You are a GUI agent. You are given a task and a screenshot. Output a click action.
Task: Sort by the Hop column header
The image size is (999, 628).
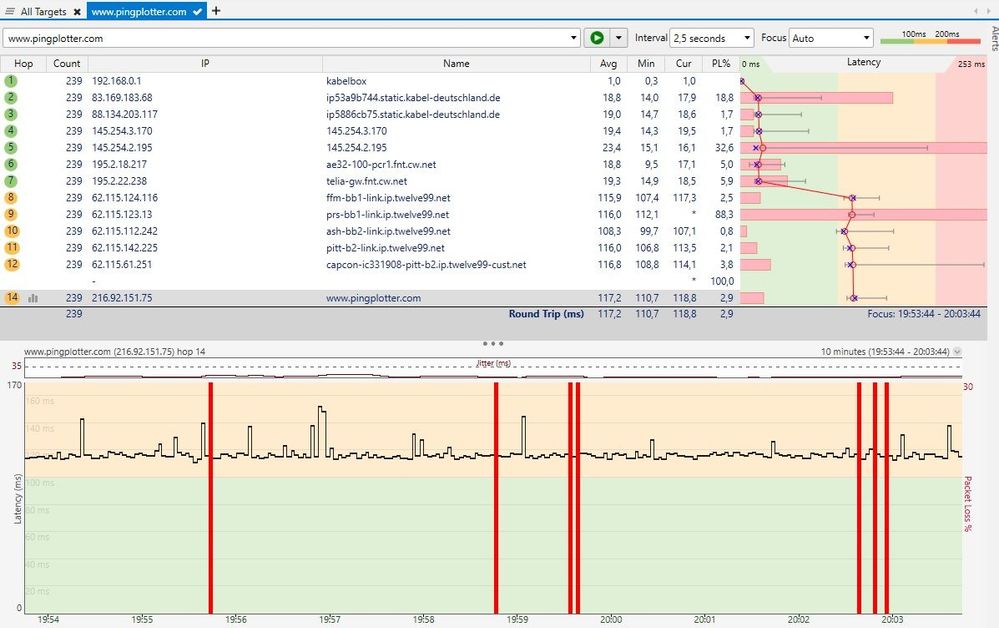click(x=24, y=64)
